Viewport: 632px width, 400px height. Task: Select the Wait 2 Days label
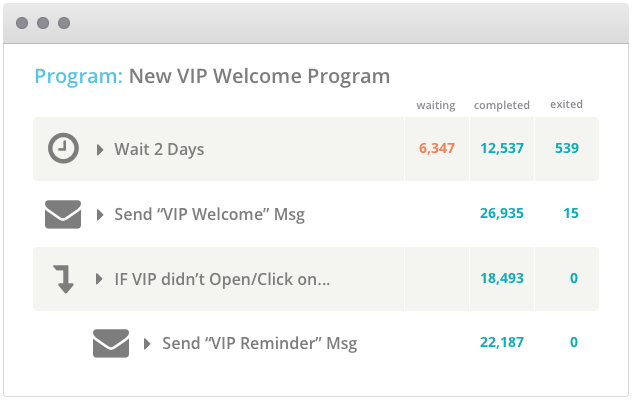[x=159, y=150]
